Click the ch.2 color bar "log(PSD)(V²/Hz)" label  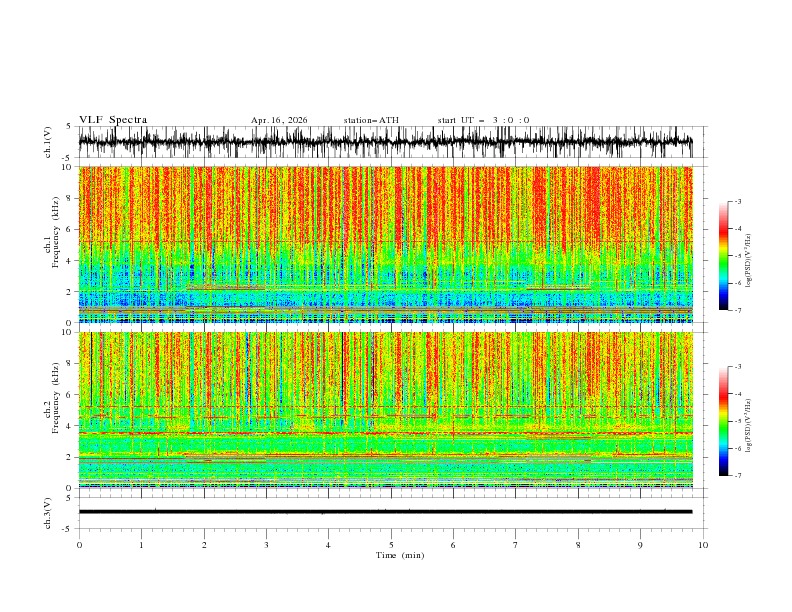[749, 425]
